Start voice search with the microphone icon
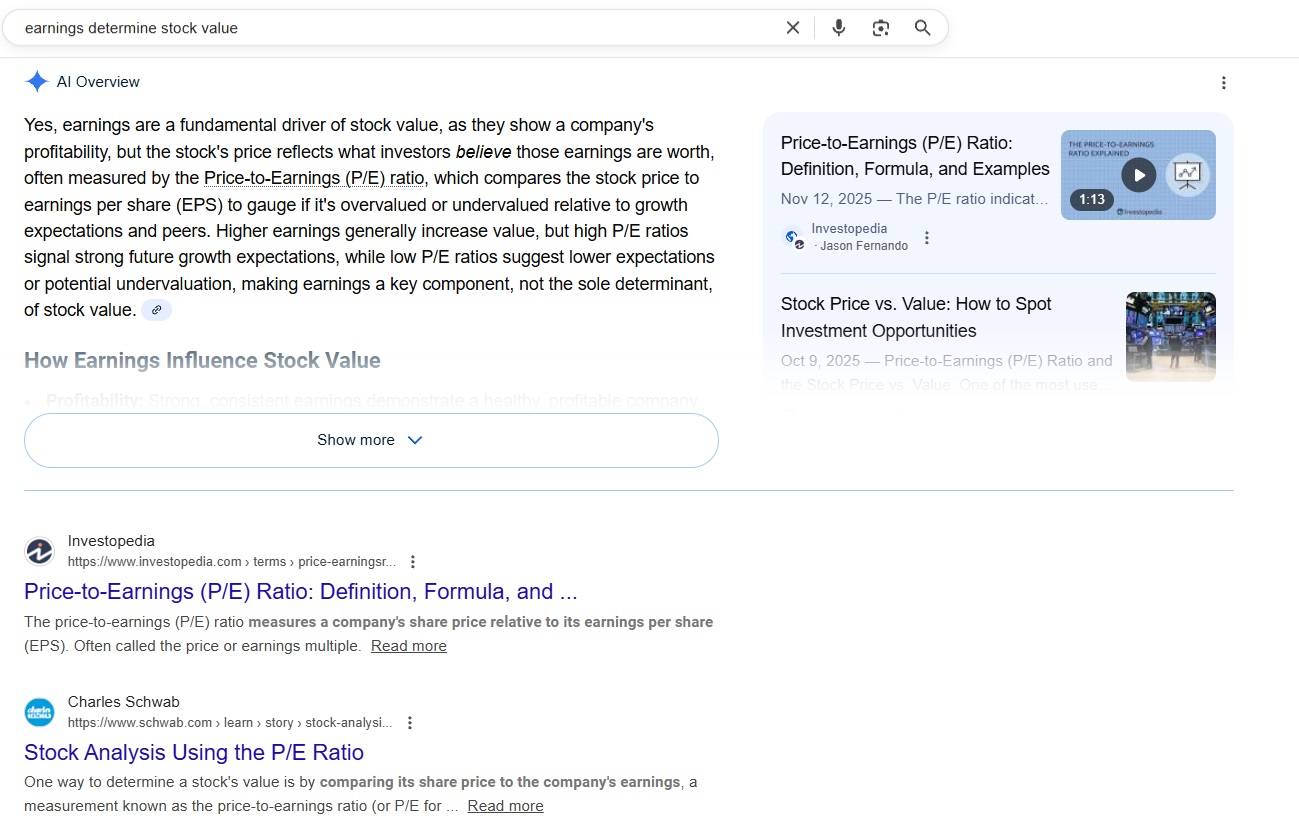This screenshot has height=839, width=1299. (x=839, y=28)
